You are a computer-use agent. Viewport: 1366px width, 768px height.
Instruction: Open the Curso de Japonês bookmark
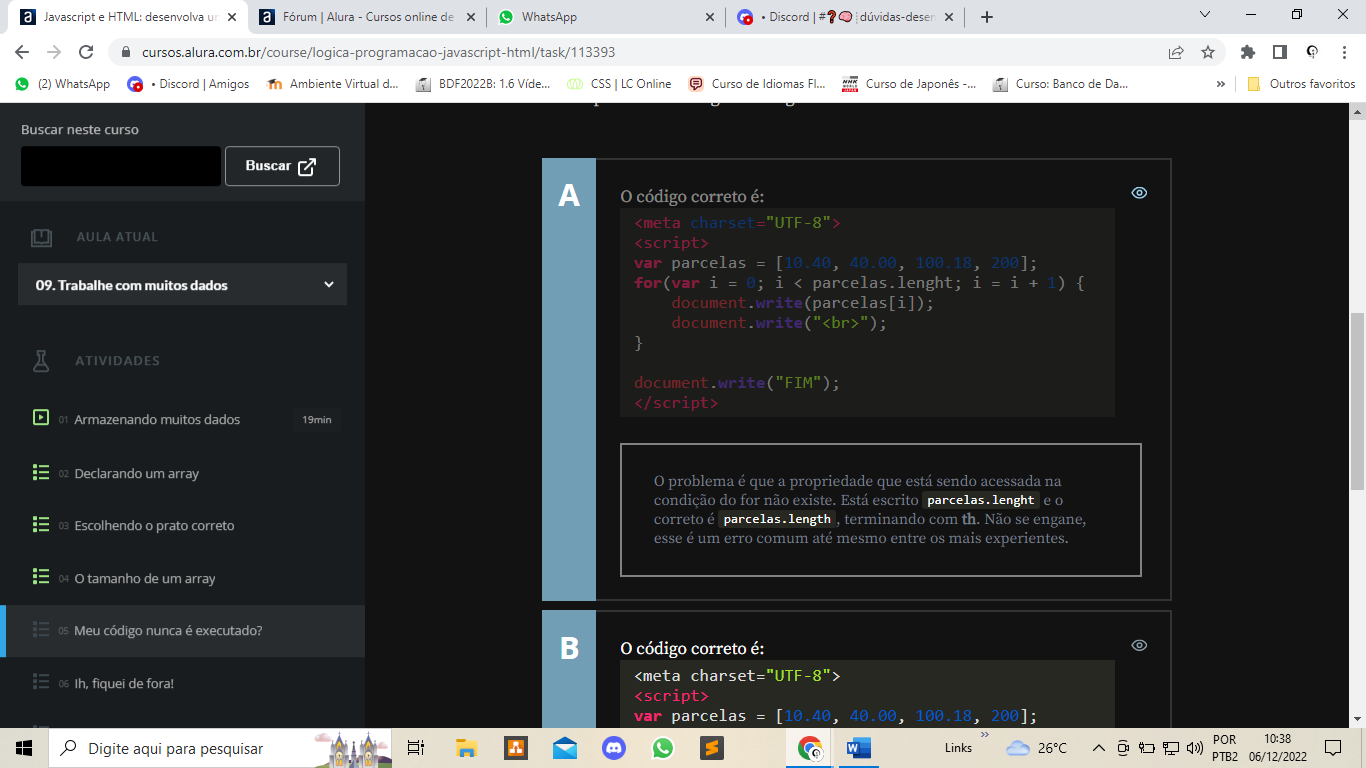point(910,84)
